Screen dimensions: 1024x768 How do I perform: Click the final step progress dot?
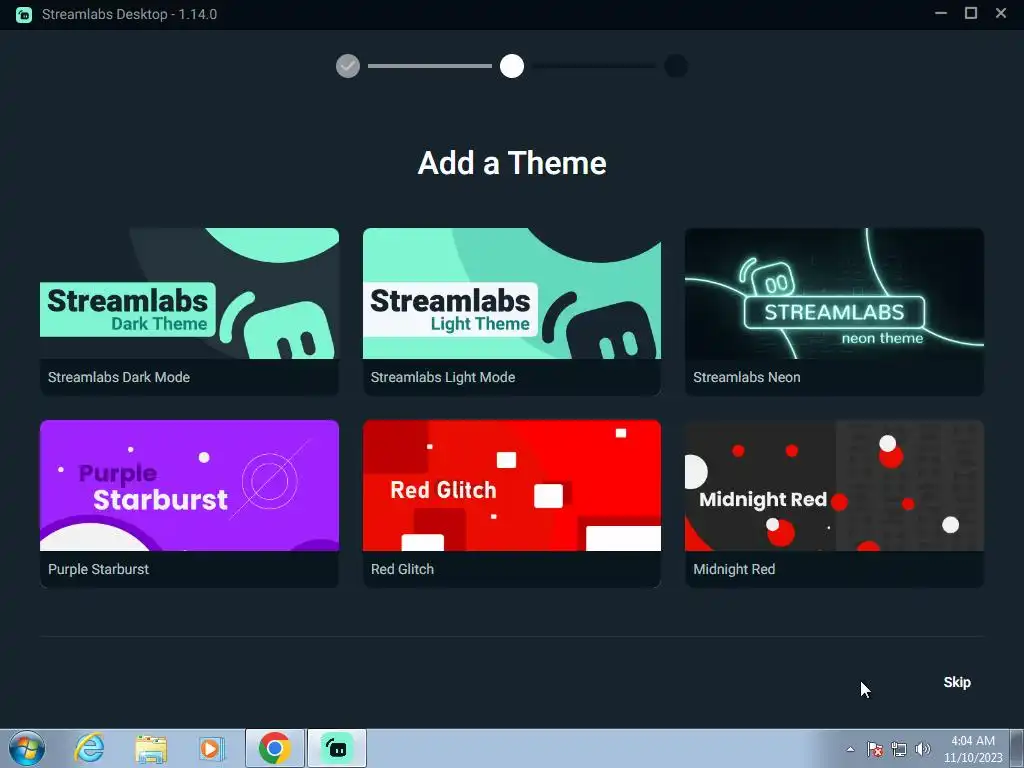point(676,66)
